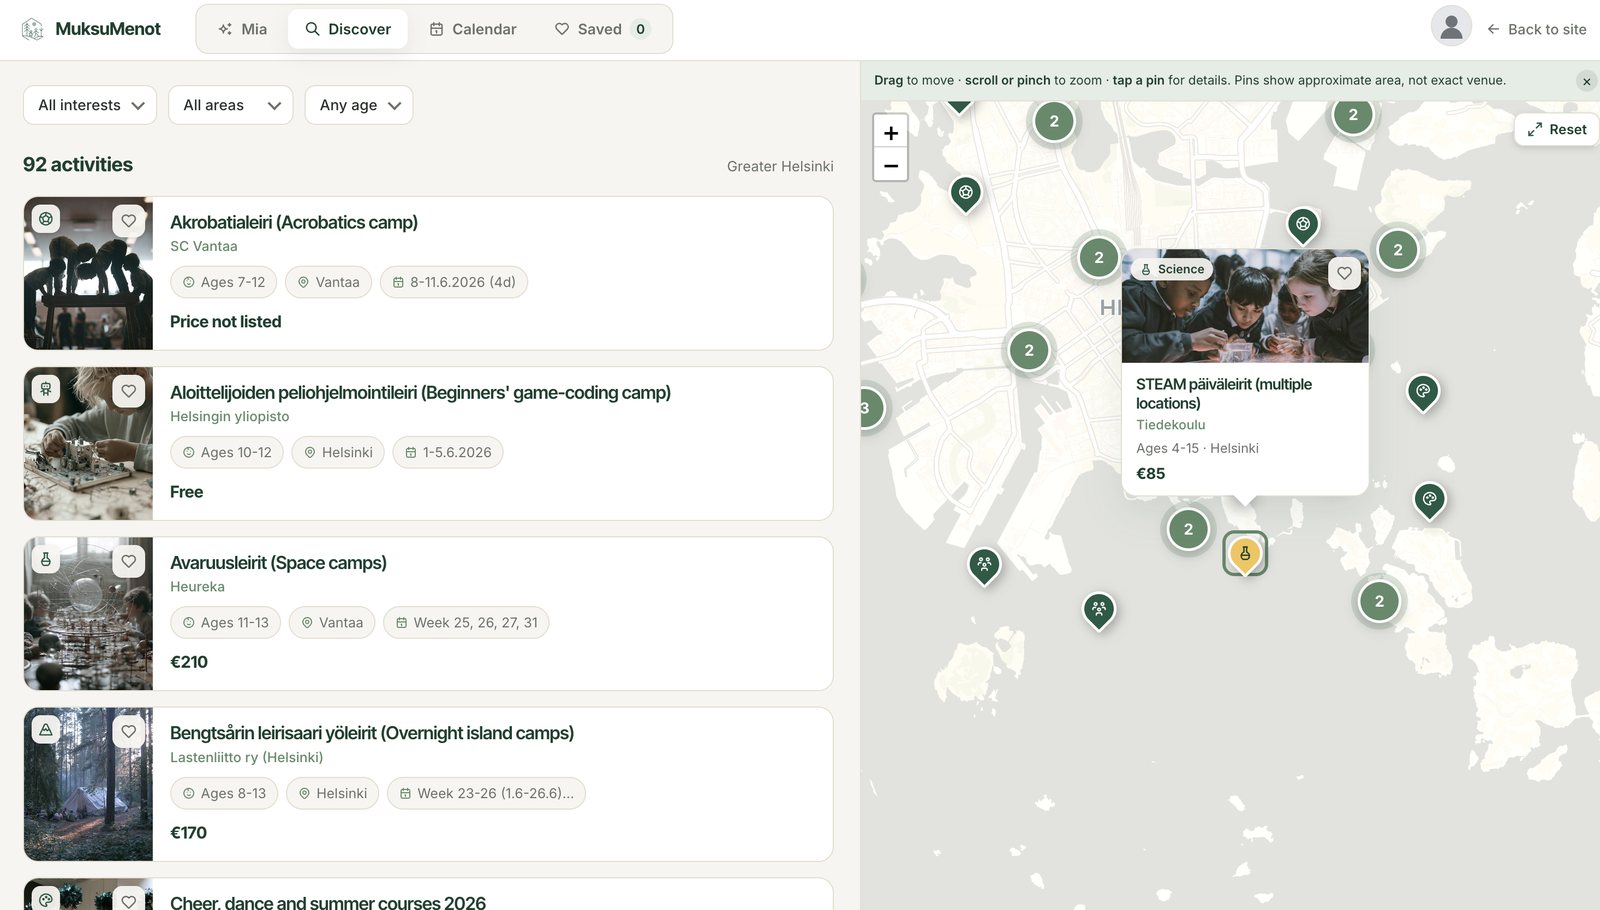Reset the map view
This screenshot has height=910, width=1600.
coord(1557,129)
